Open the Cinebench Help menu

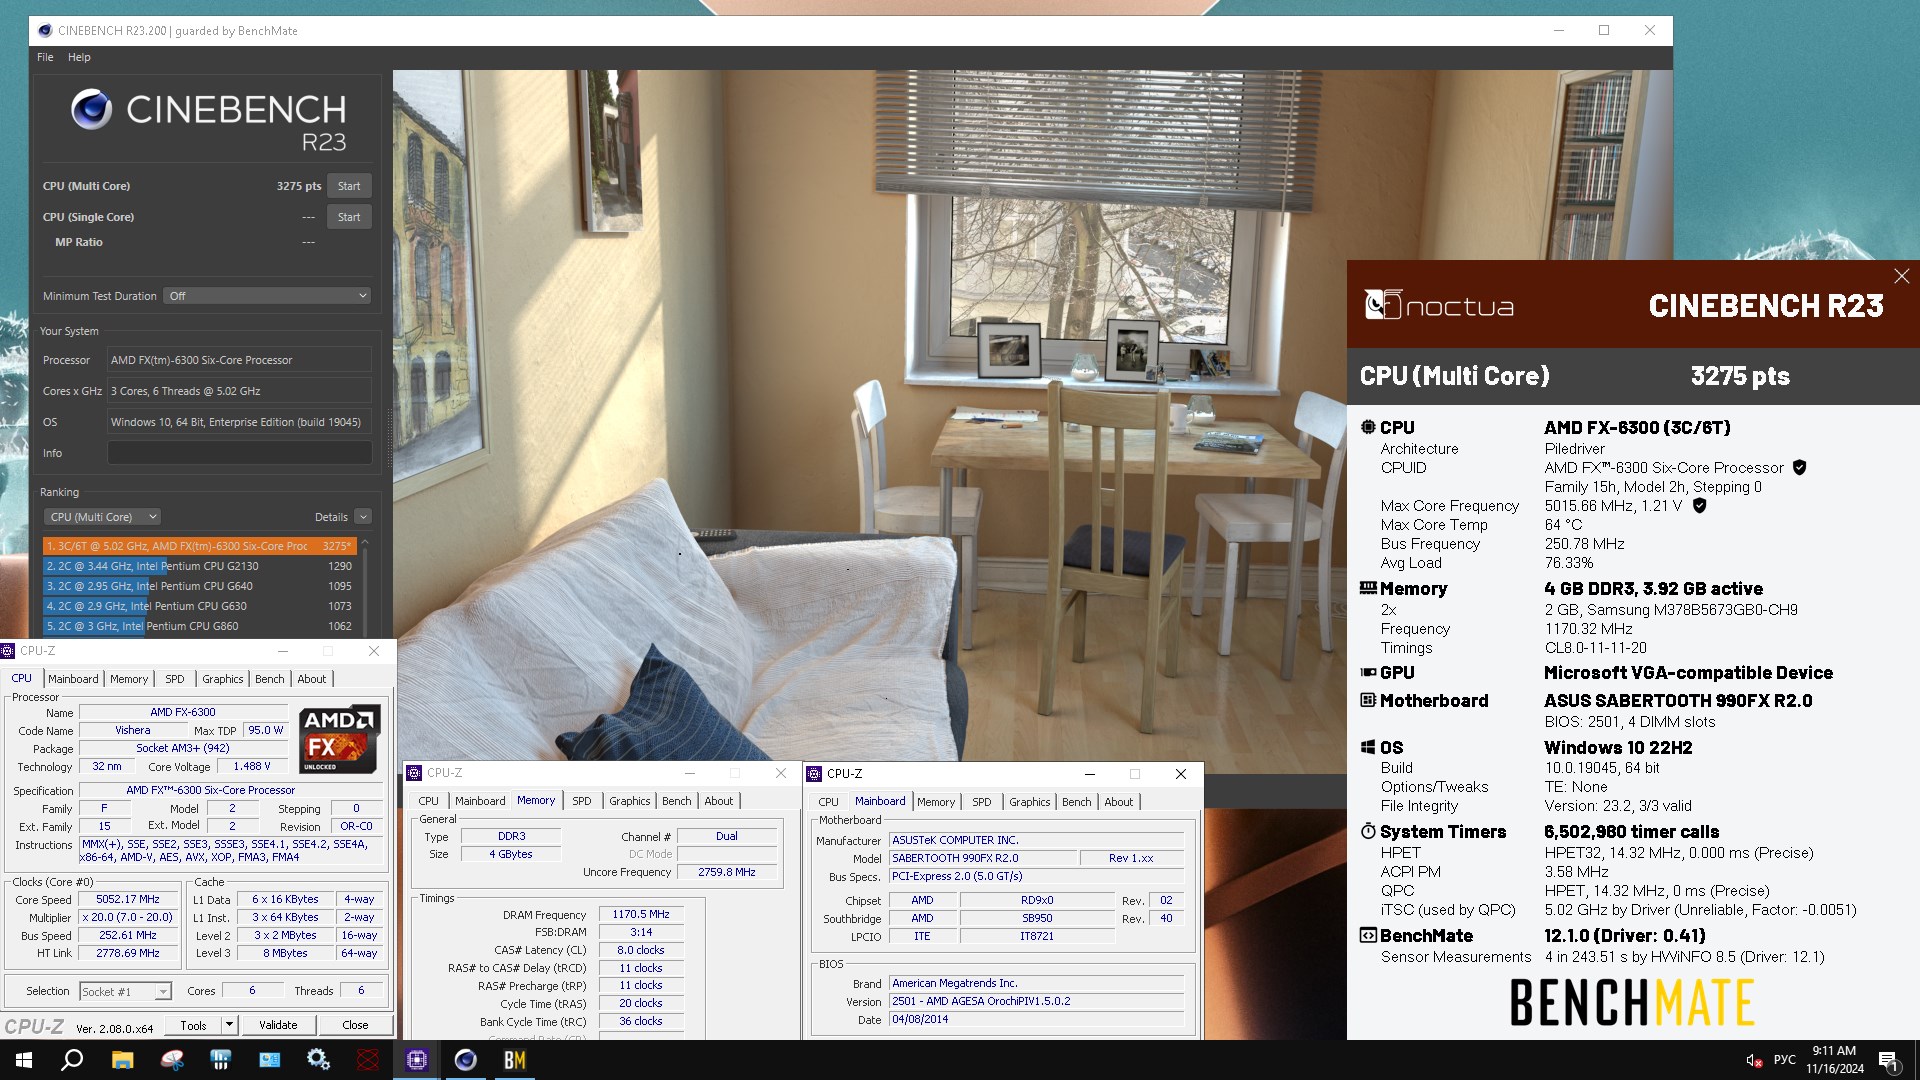[x=79, y=57]
